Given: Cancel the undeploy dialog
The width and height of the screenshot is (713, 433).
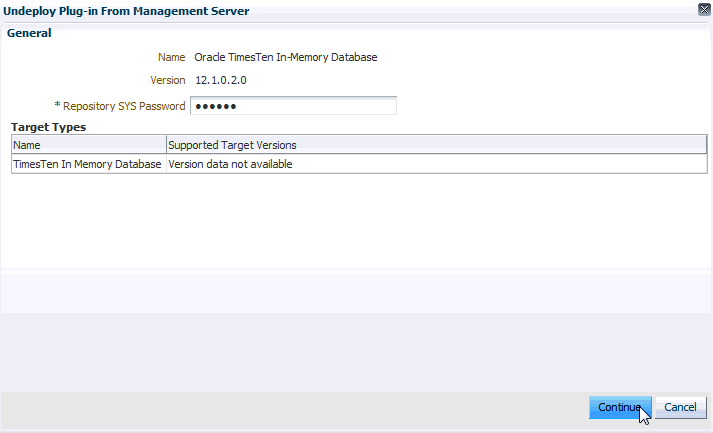Looking at the screenshot, I should [681, 407].
